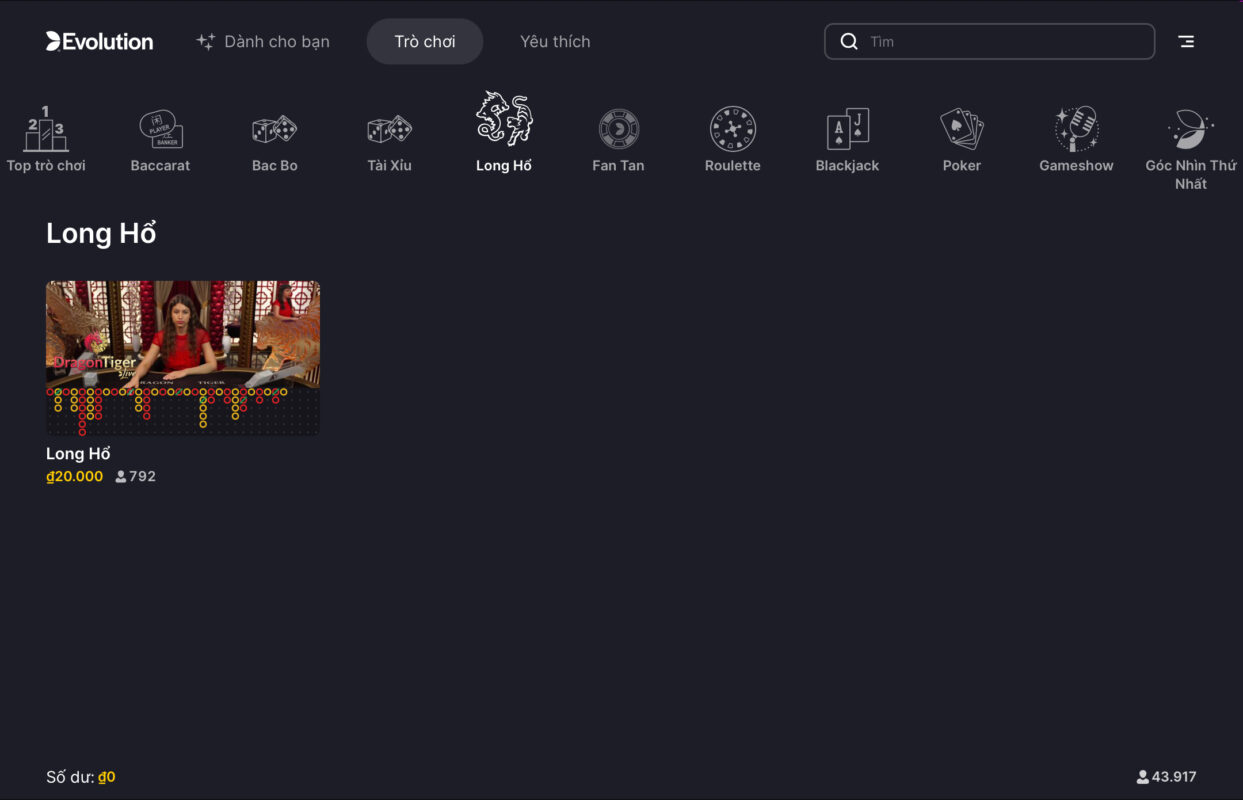Image resolution: width=1243 pixels, height=800 pixels.
Task: Select the Long Hổ dragon-tiger icon
Action: click(x=504, y=121)
